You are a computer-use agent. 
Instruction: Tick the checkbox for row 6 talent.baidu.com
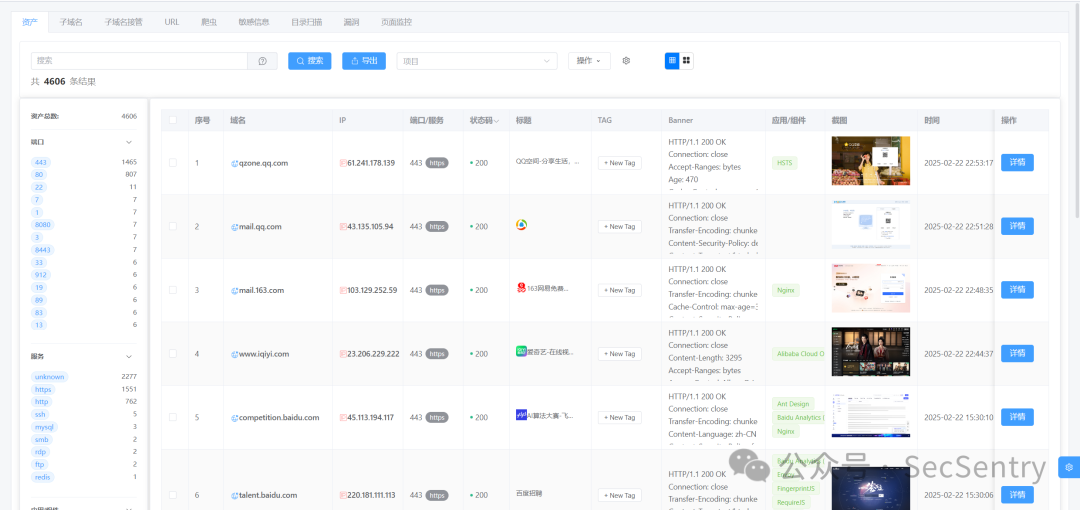pyautogui.click(x=173, y=495)
